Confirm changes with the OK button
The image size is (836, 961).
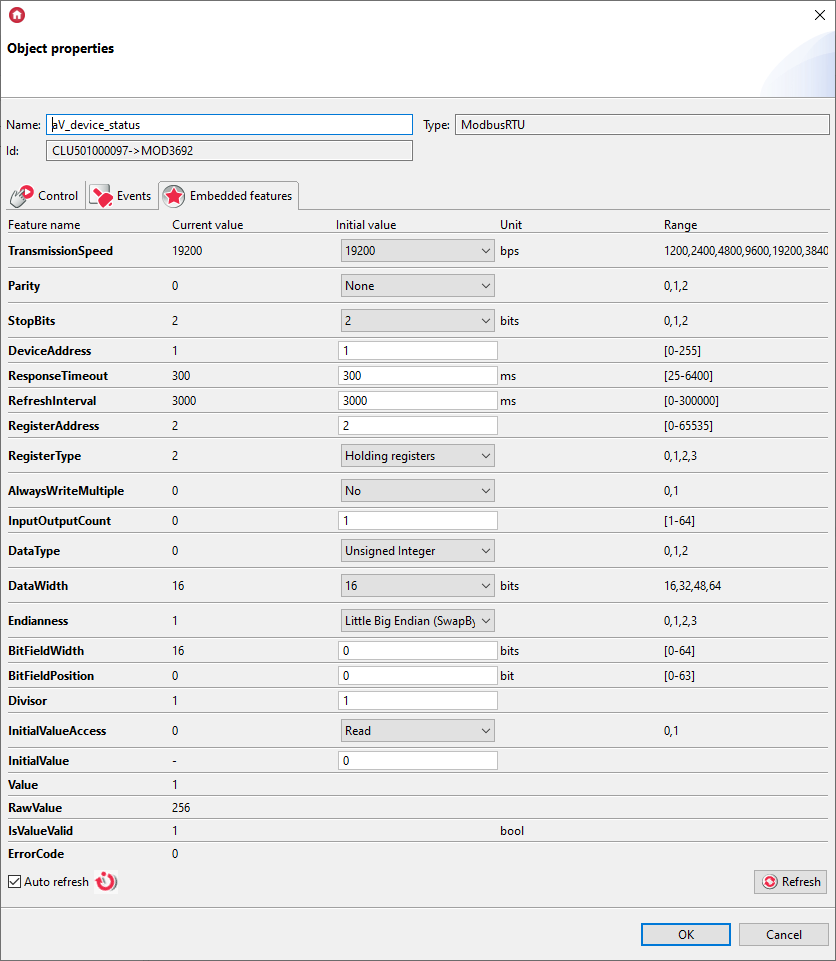coord(685,934)
